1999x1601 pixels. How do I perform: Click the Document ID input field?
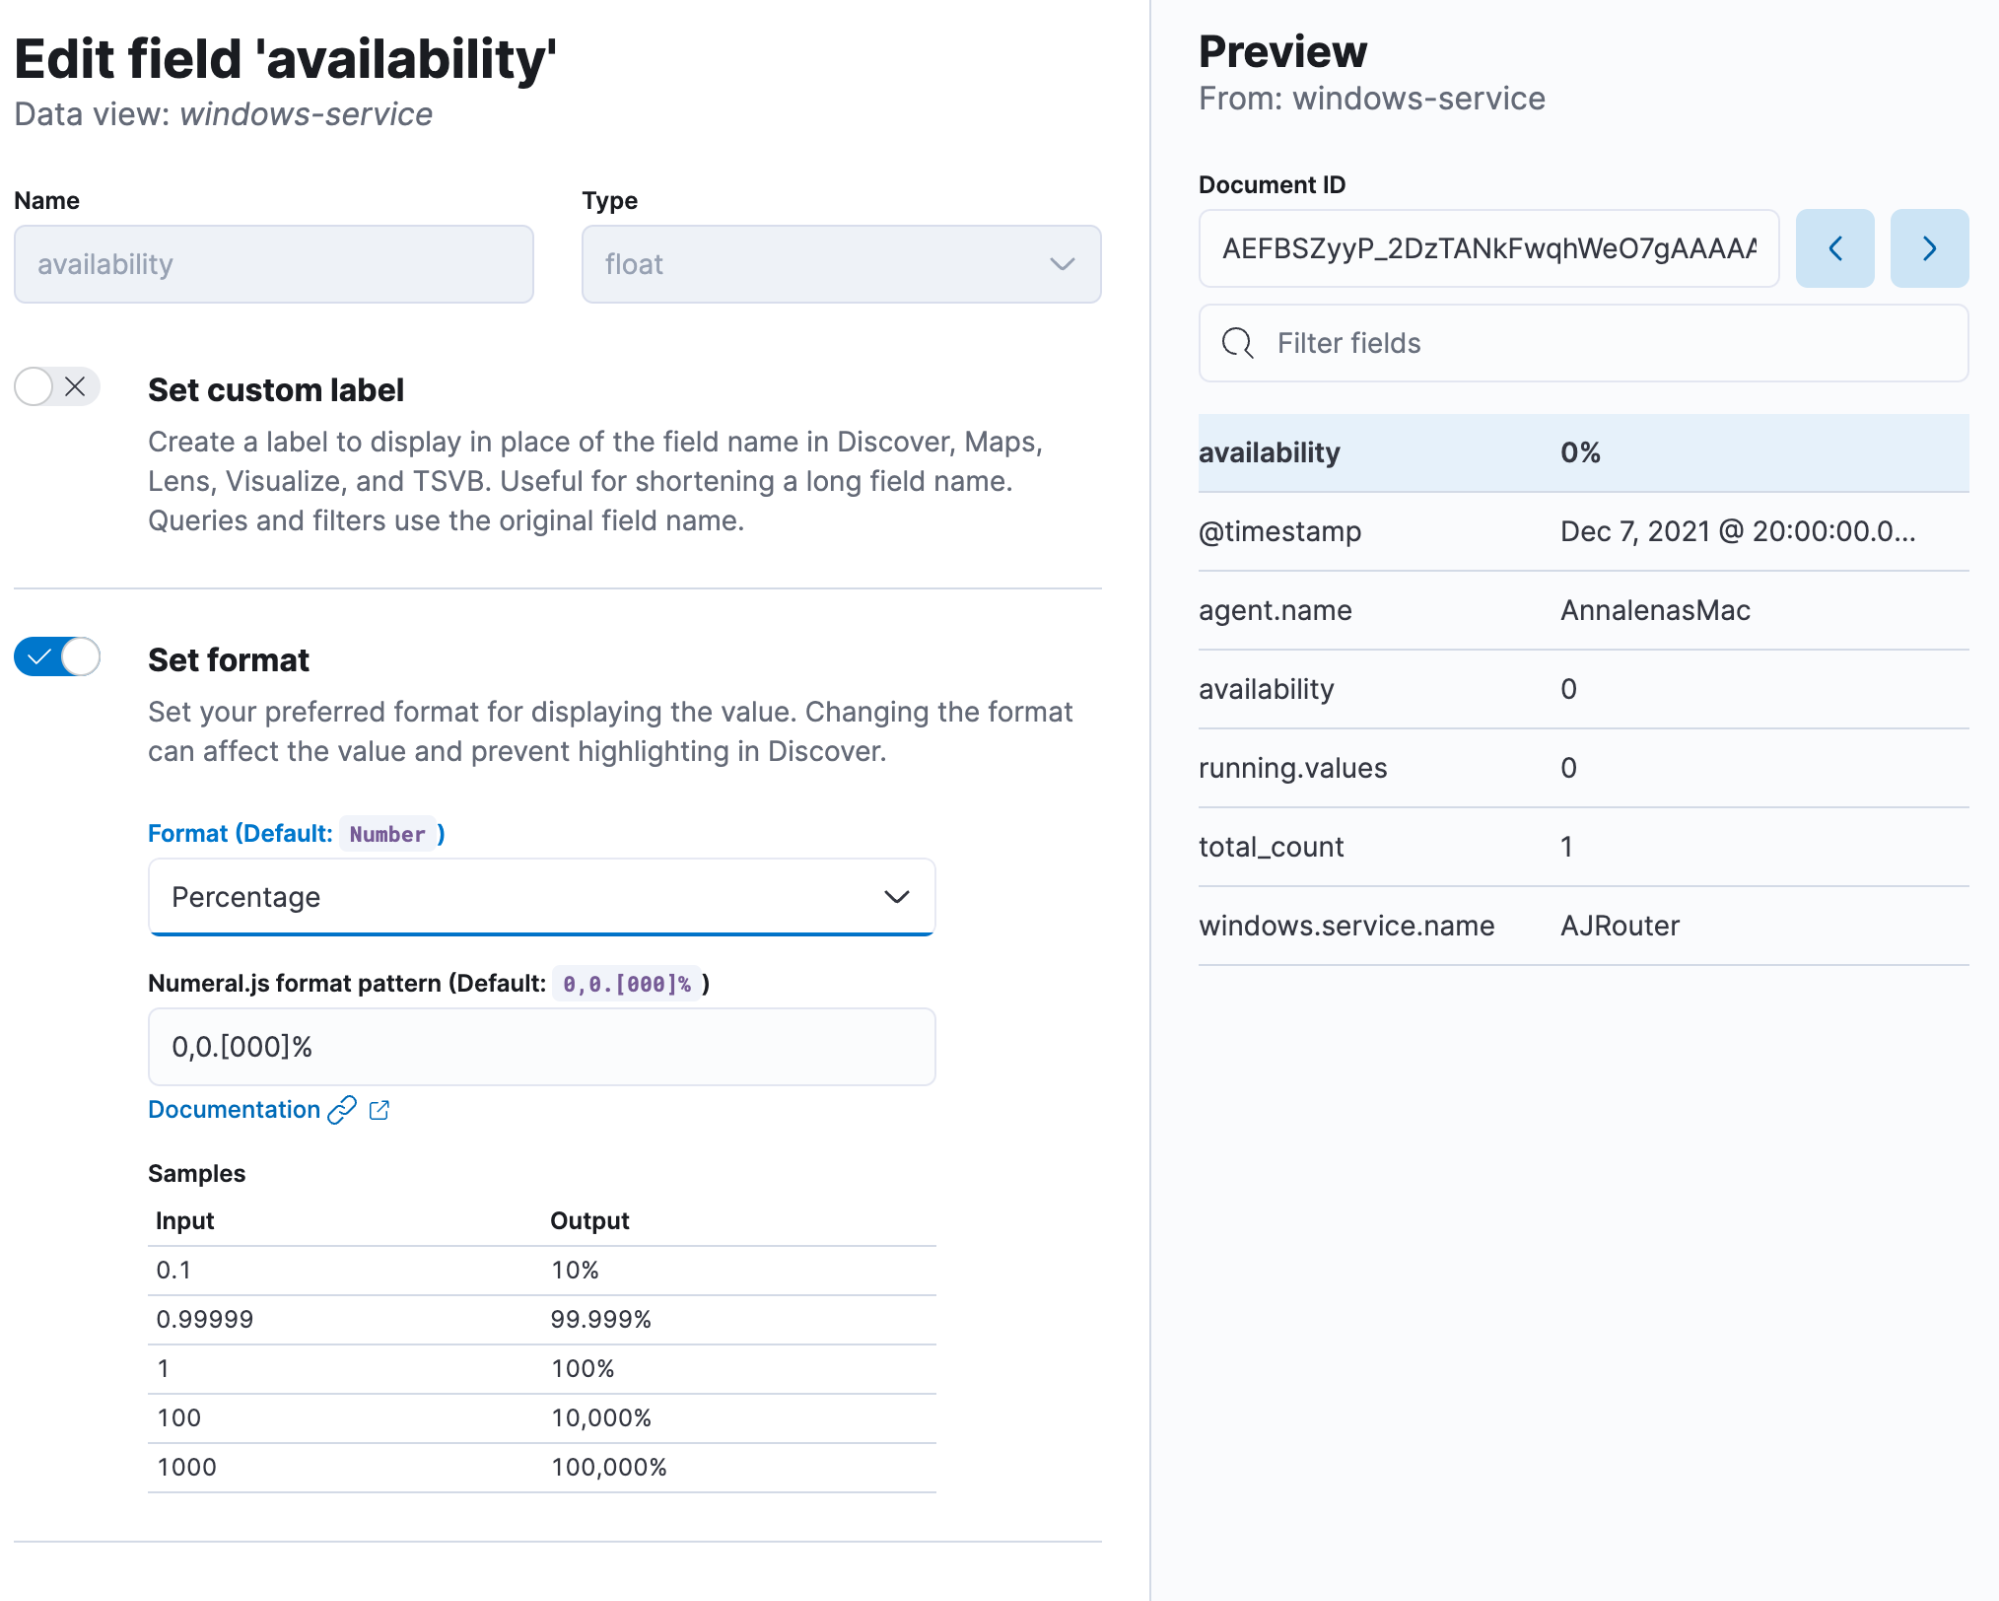tap(1487, 248)
